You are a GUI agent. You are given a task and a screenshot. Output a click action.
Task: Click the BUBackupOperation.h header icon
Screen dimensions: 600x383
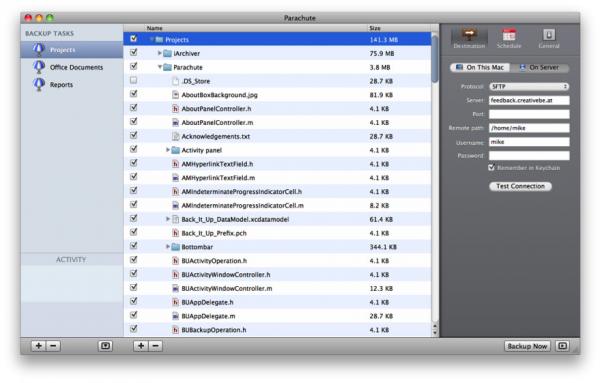(x=175, y=330)
